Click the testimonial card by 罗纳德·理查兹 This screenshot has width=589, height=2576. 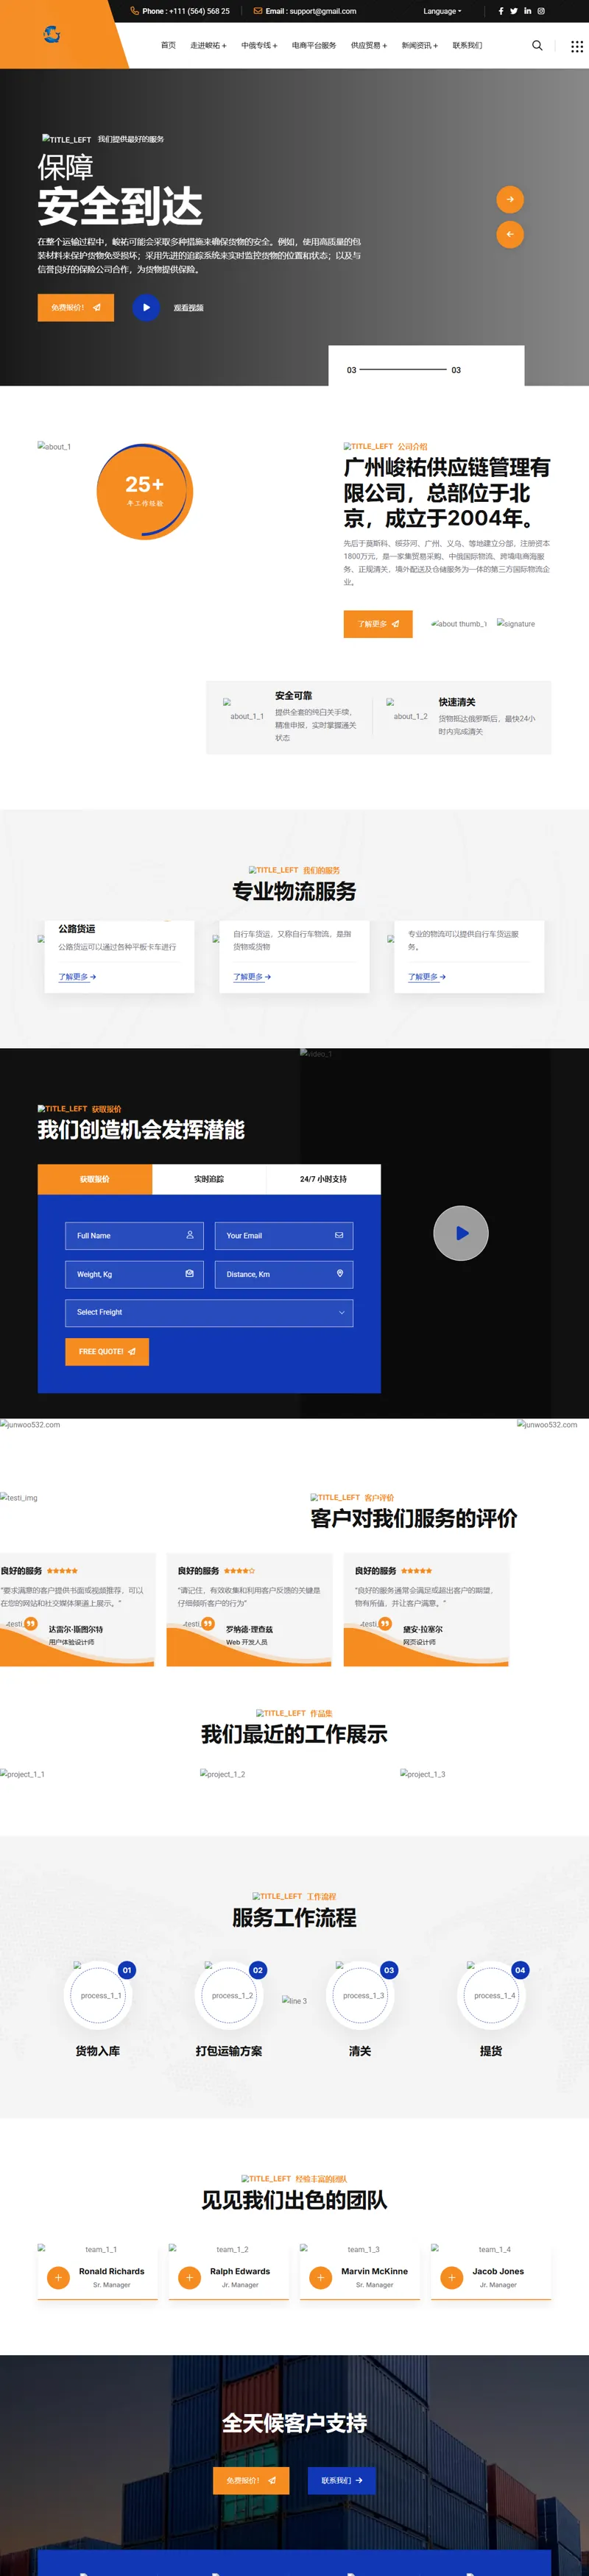pos(249,1609)
